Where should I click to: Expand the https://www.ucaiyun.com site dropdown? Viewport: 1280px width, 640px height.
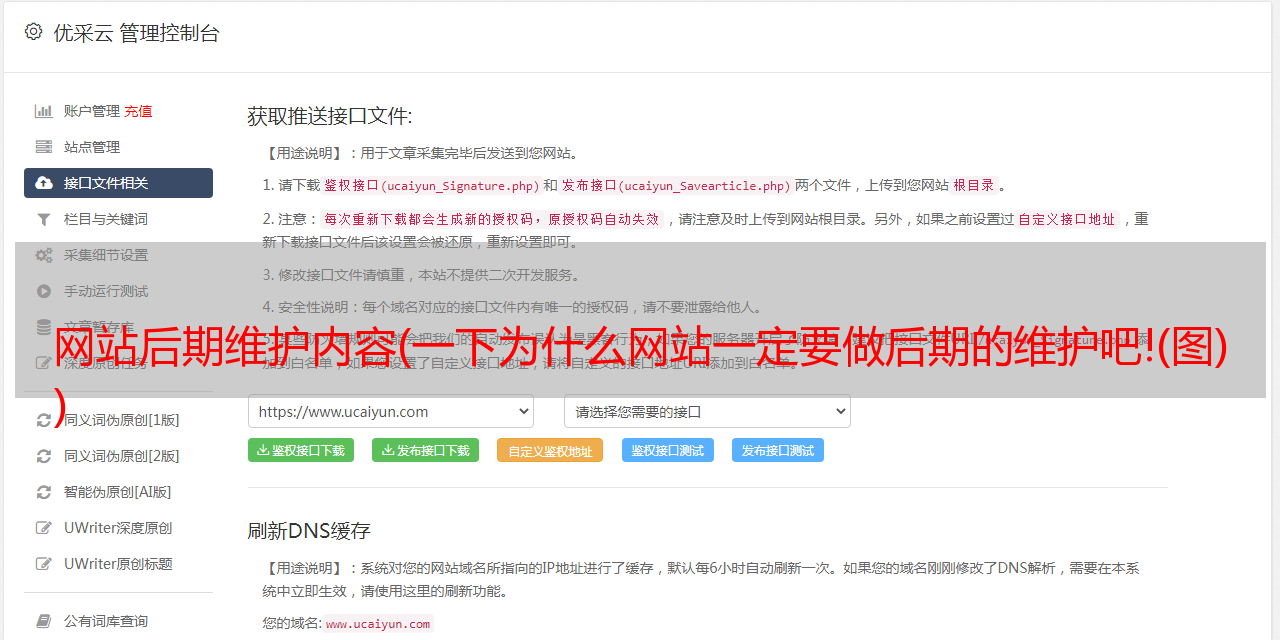(391, 411)
